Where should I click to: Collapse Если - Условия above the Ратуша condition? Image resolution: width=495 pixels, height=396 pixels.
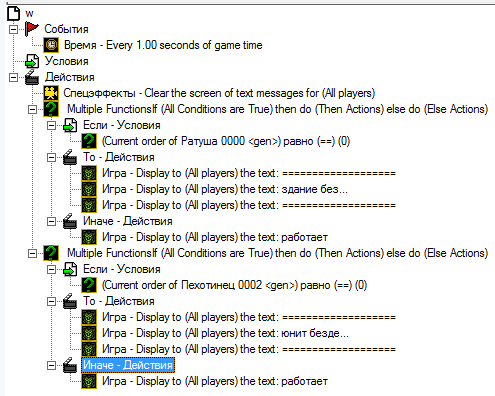click(x=51, y=125)
